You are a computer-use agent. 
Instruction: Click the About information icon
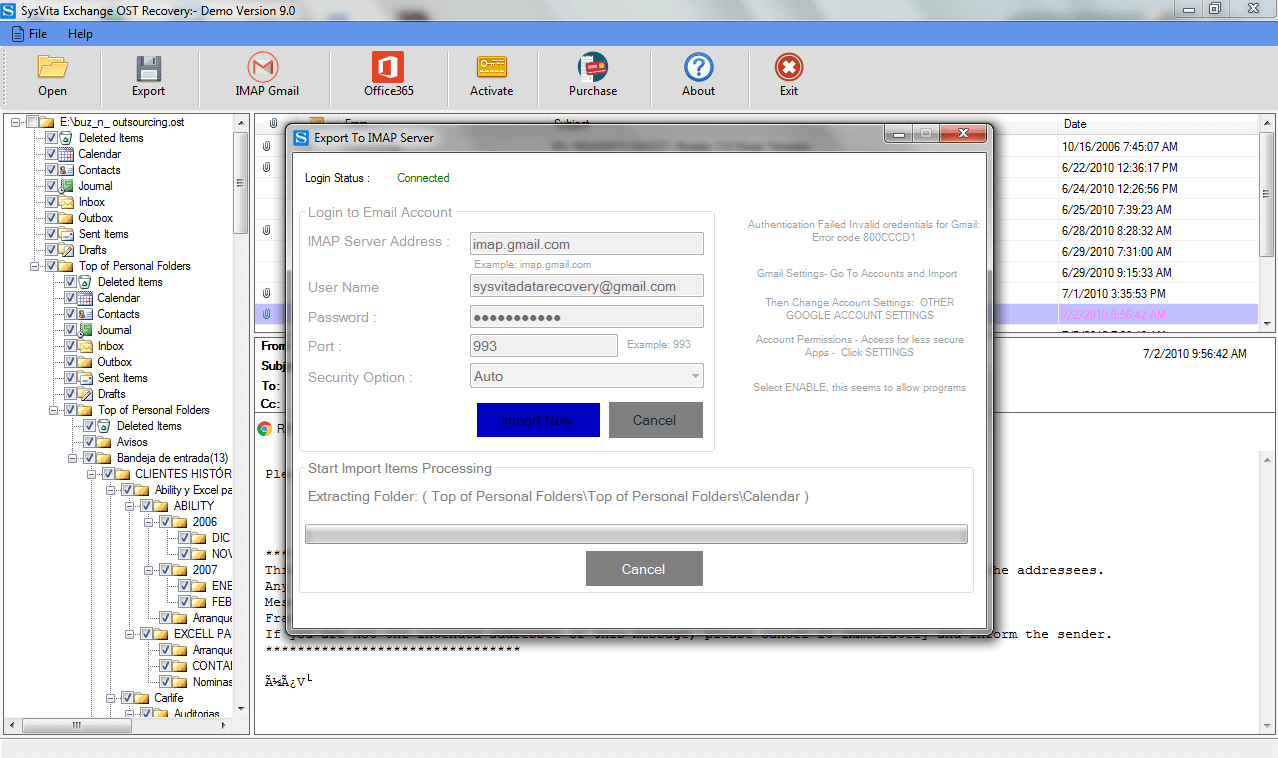coord(698,75)
